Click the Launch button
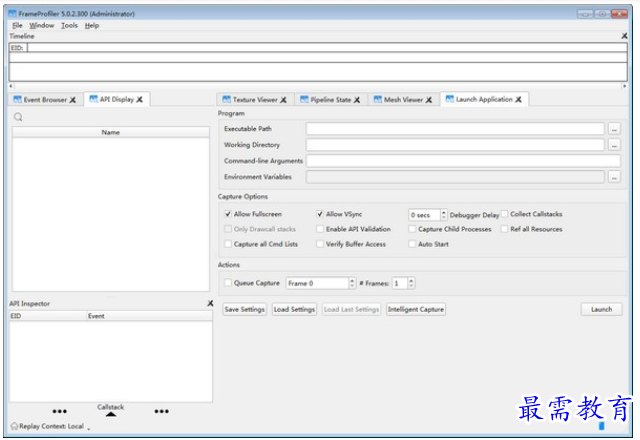Viewport: 640px width, 440px height. [602, 309]
